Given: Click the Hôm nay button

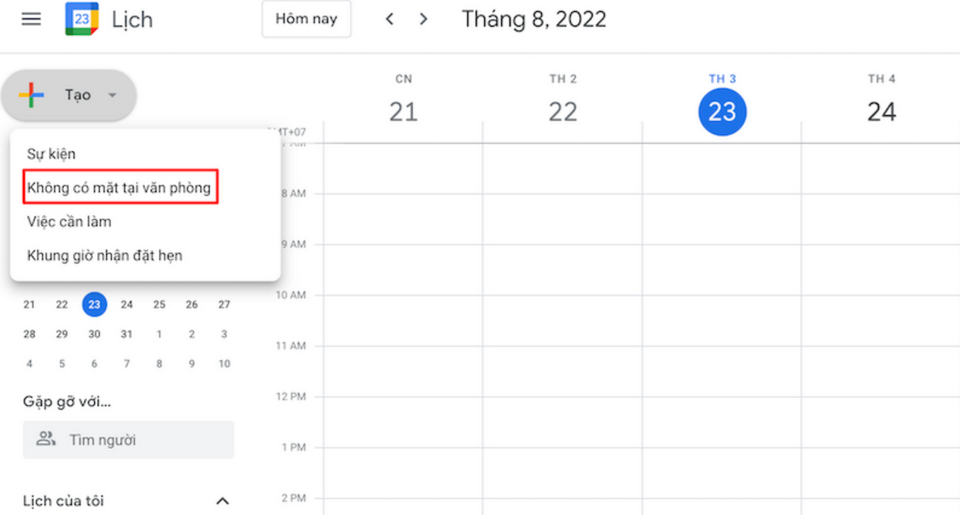Looking at the screenshot, I should [x=306, y=19].
